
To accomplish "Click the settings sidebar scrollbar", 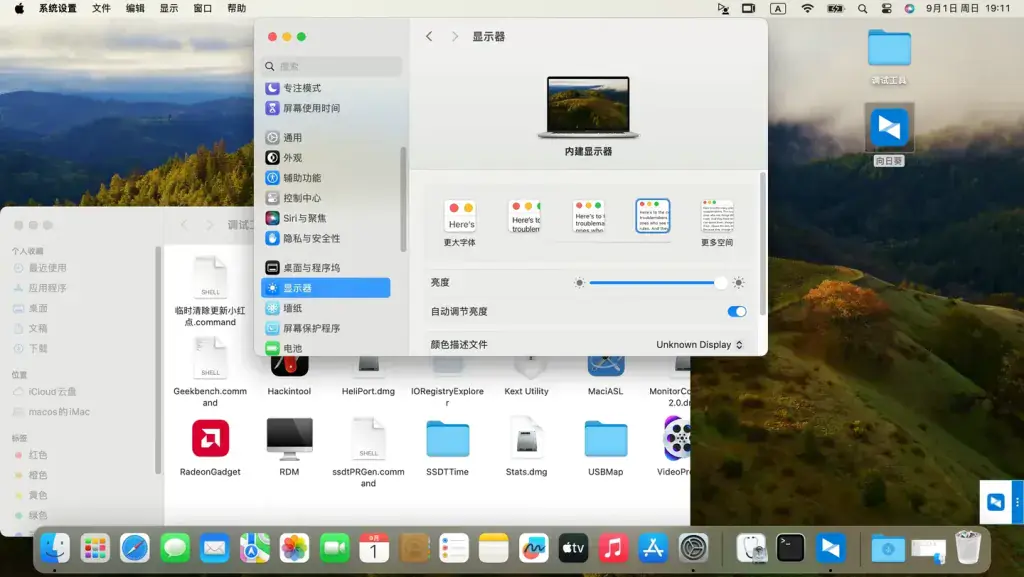I will pos(403,199).
